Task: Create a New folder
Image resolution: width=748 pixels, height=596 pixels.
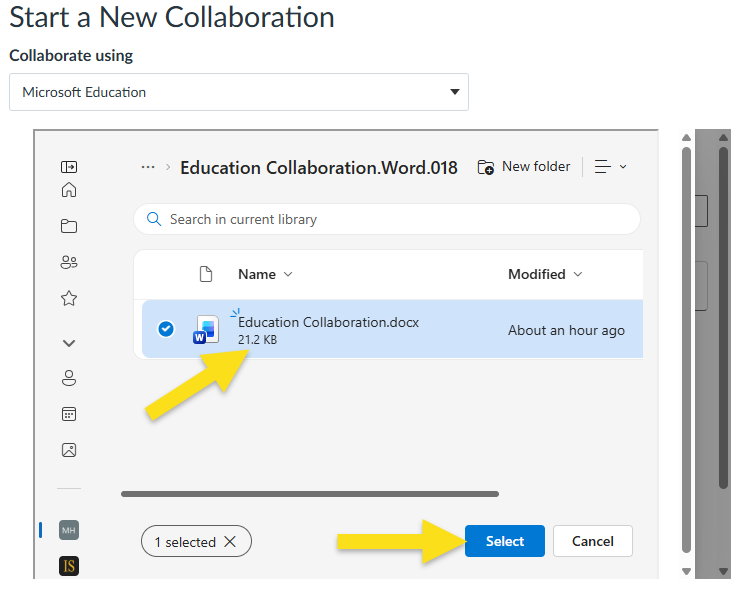Action: coord(524,167)
